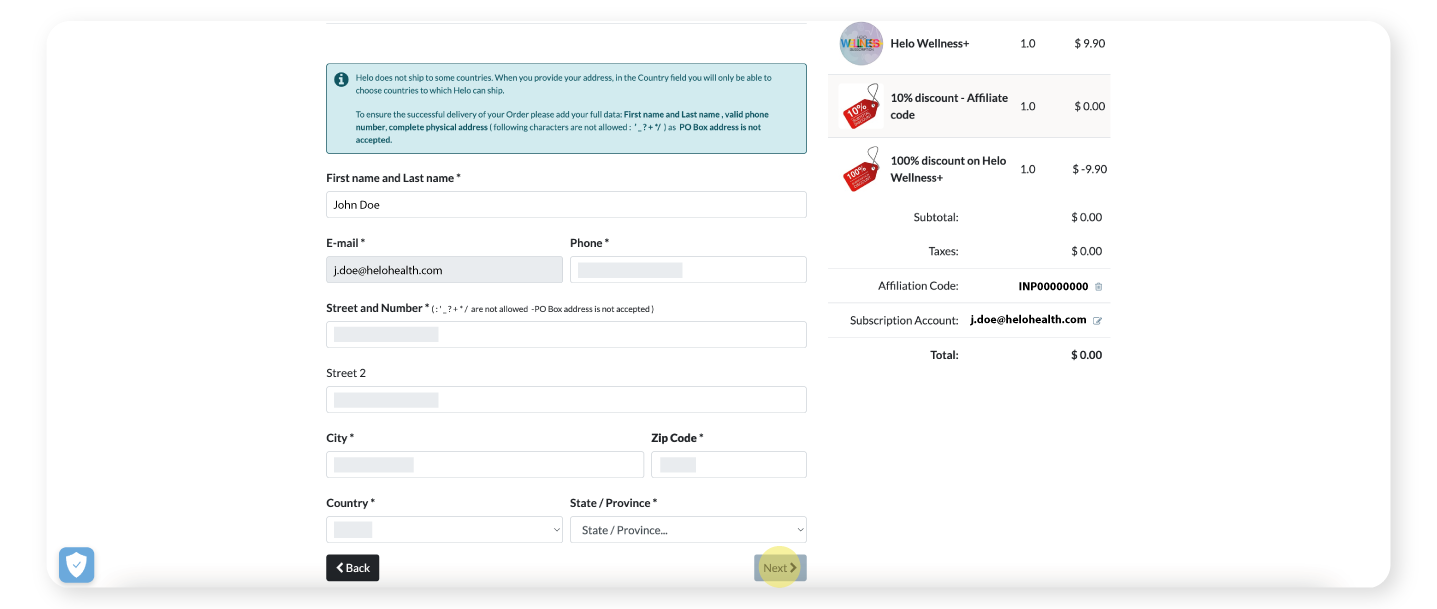Expand the State / Province dropdown
This screenshot has height=609, width=1437.
click(x=688, y=530)
